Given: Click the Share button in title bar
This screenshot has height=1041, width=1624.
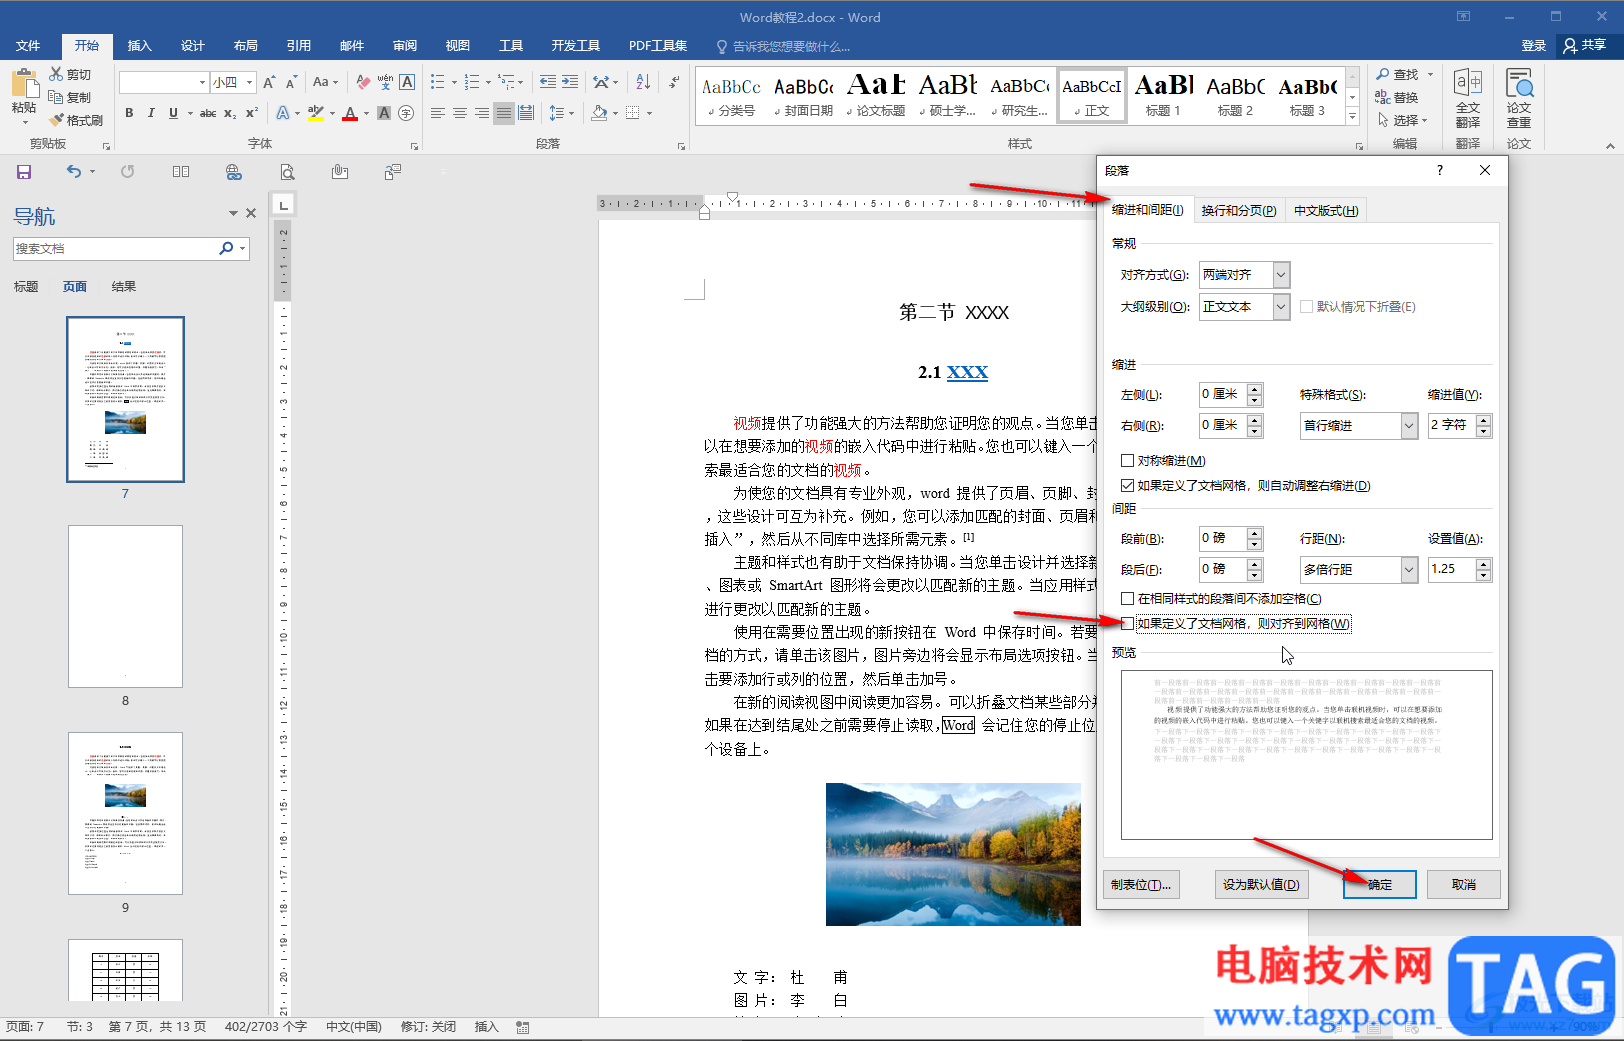Looking at the screenshot, I should pyautogui.click(x=1585, y=46).
